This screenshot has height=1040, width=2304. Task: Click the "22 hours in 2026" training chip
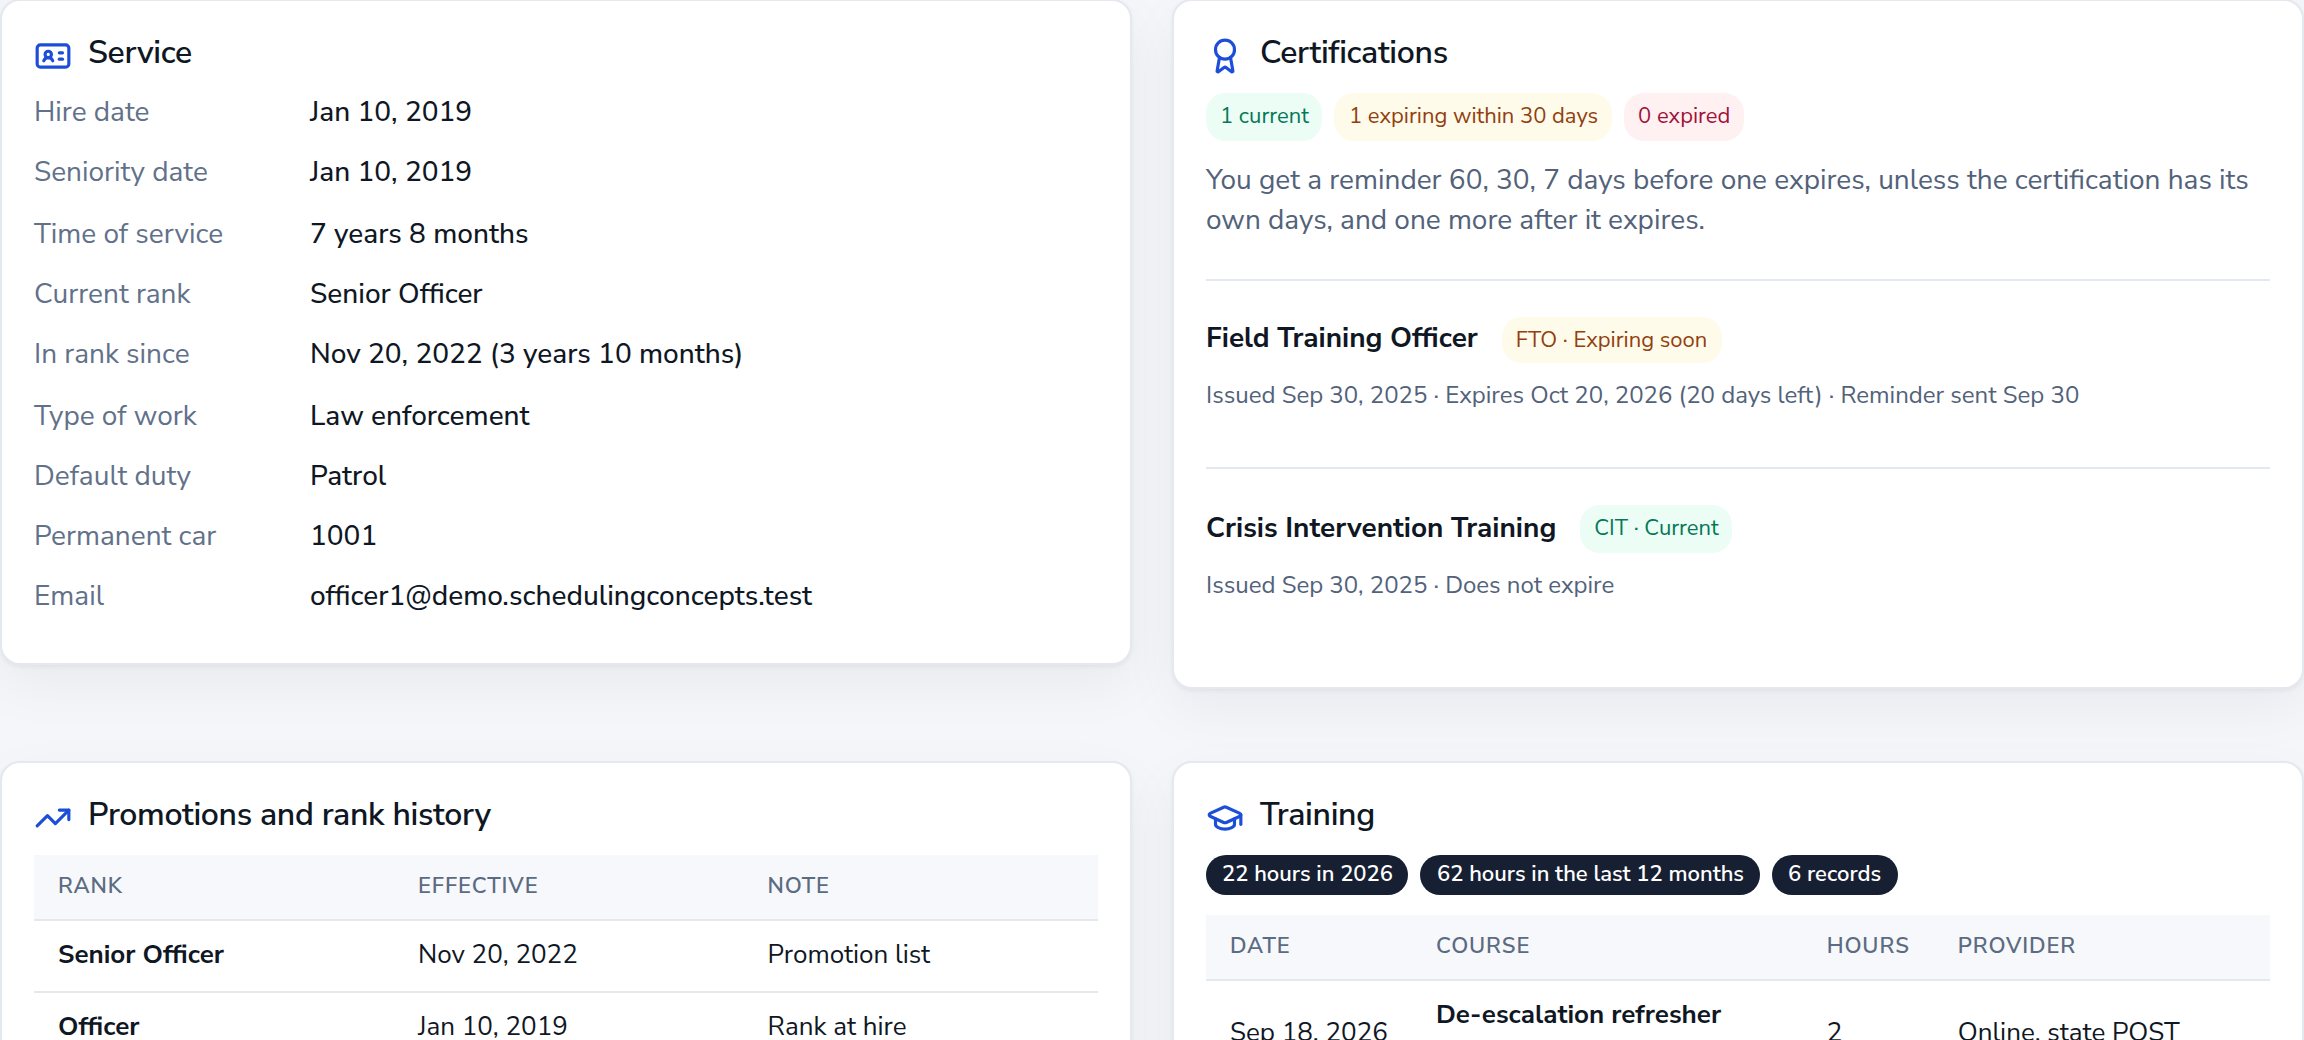[1307, 874]
